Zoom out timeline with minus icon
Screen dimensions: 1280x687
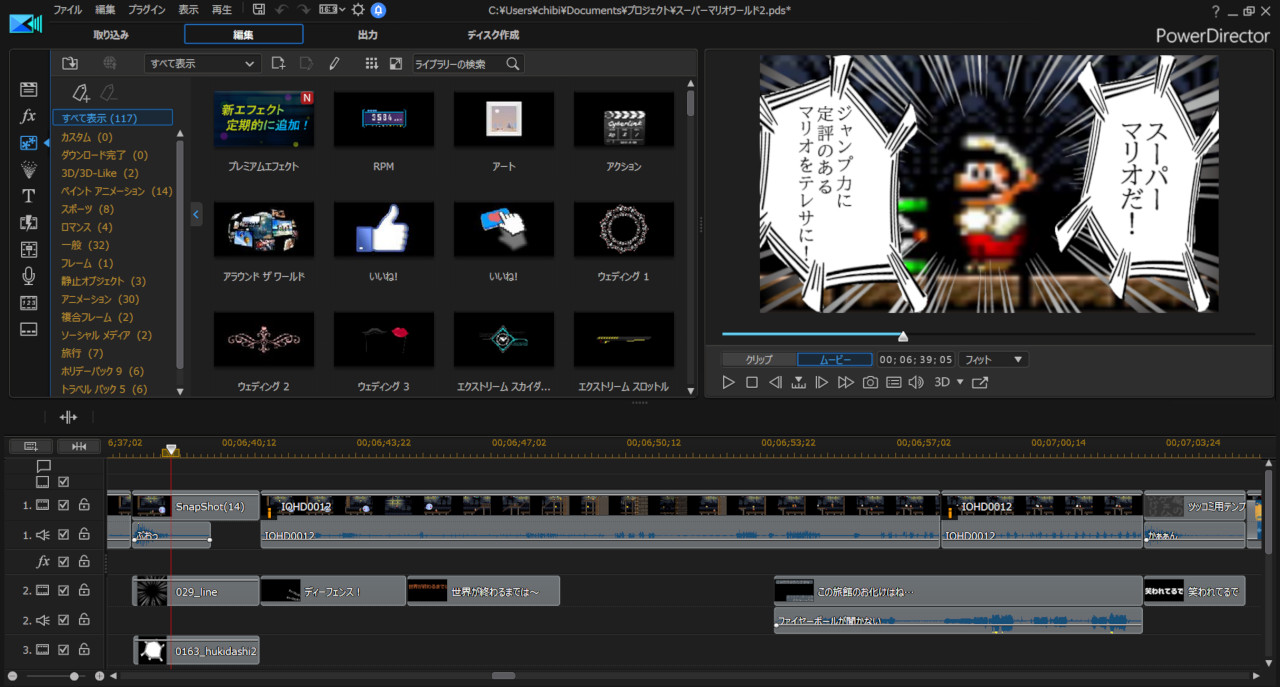point(12,676)
